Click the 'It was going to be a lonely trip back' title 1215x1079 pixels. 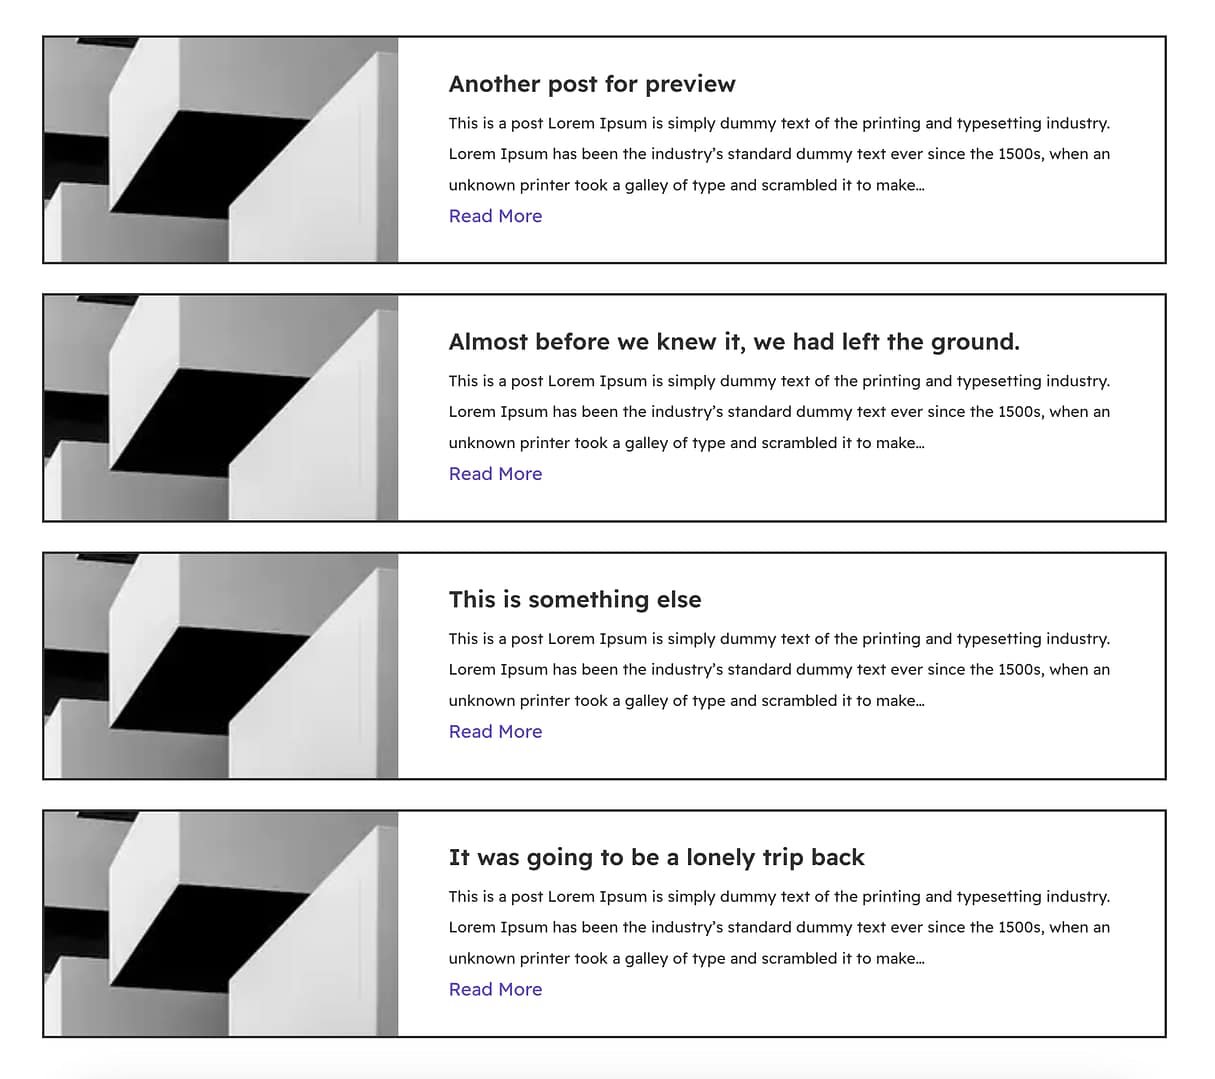656,858
